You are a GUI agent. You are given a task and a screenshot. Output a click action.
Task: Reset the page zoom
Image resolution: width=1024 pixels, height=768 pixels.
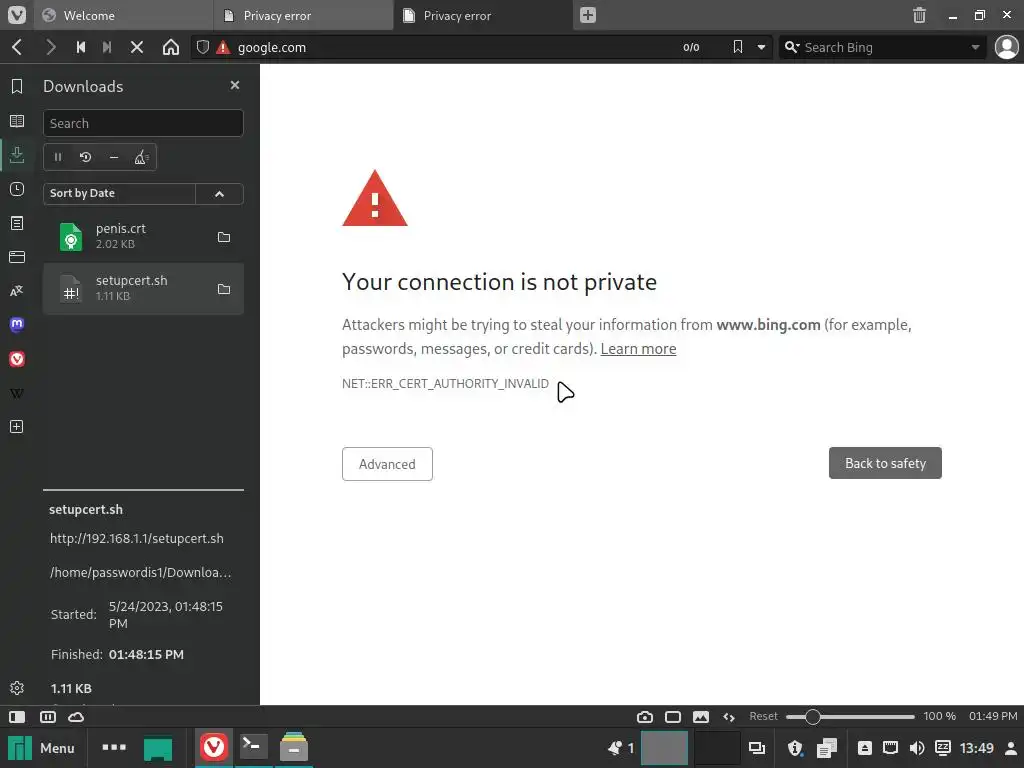(x=763, y=716)
